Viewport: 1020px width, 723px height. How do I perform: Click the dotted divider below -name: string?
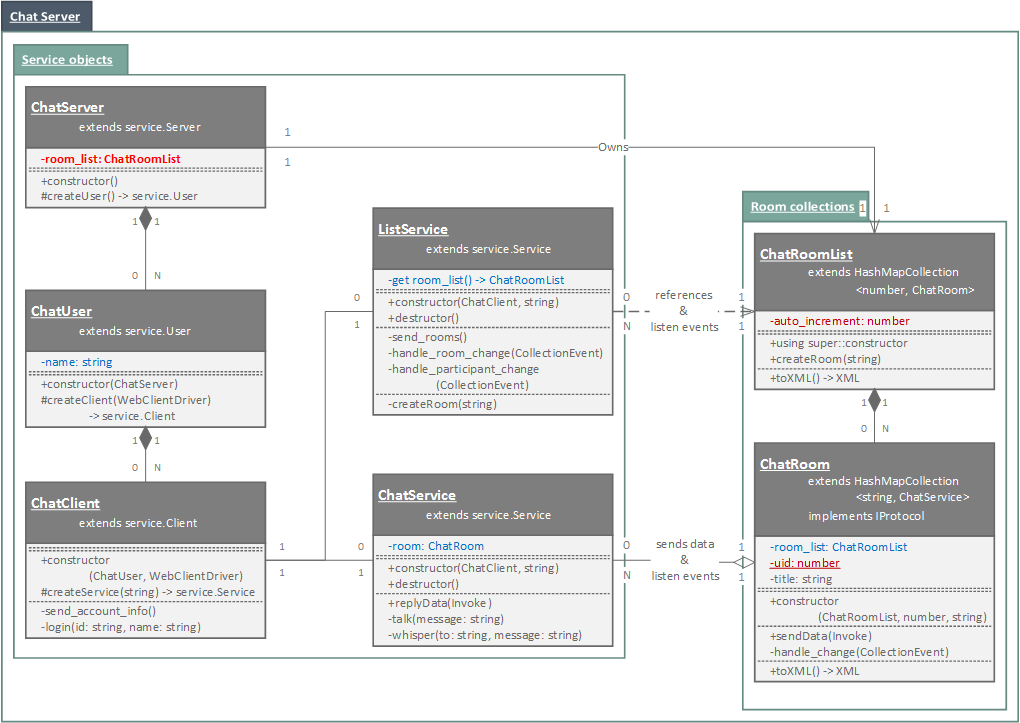[145, 373]
